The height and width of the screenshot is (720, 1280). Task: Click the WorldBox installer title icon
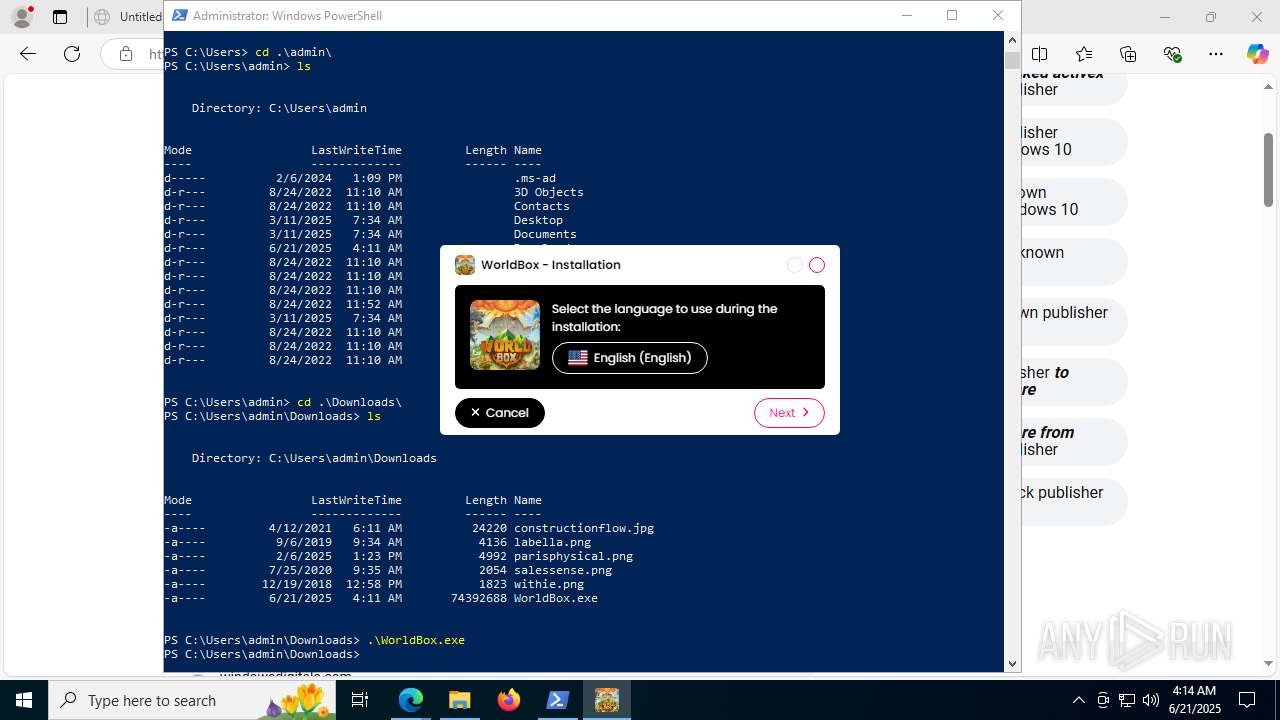(x=465, y=265)
